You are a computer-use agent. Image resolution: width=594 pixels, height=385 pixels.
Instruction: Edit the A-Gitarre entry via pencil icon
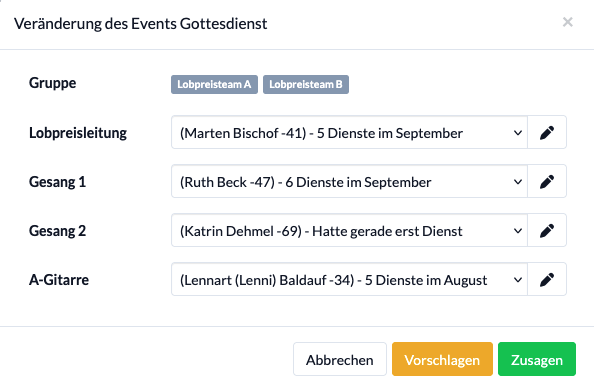point(547,279)
